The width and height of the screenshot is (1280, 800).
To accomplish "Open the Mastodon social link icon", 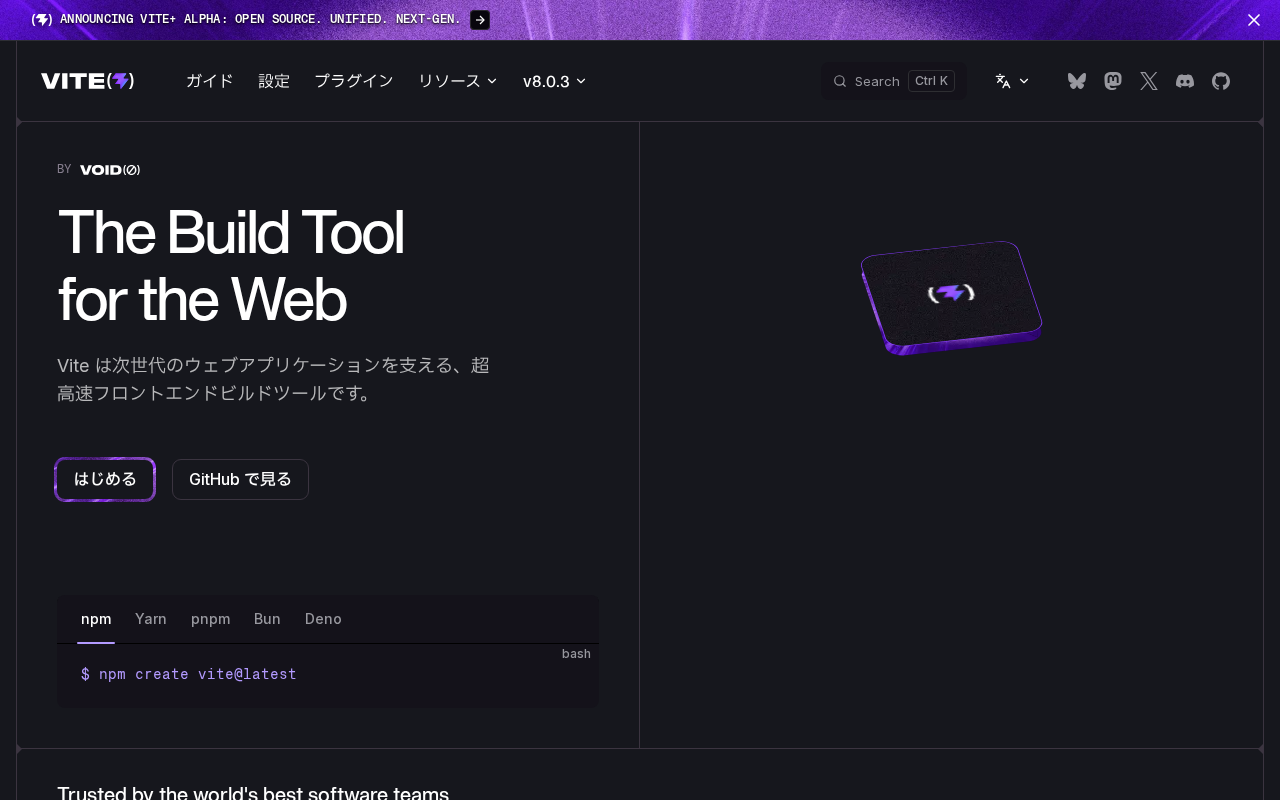I will tap(1112, 81).
